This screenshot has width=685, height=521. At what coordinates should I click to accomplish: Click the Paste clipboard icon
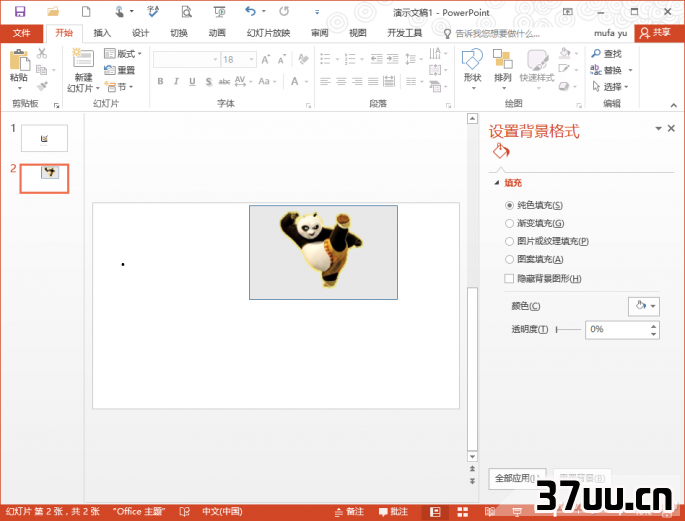pyautogui.click(x=19, y=60)
